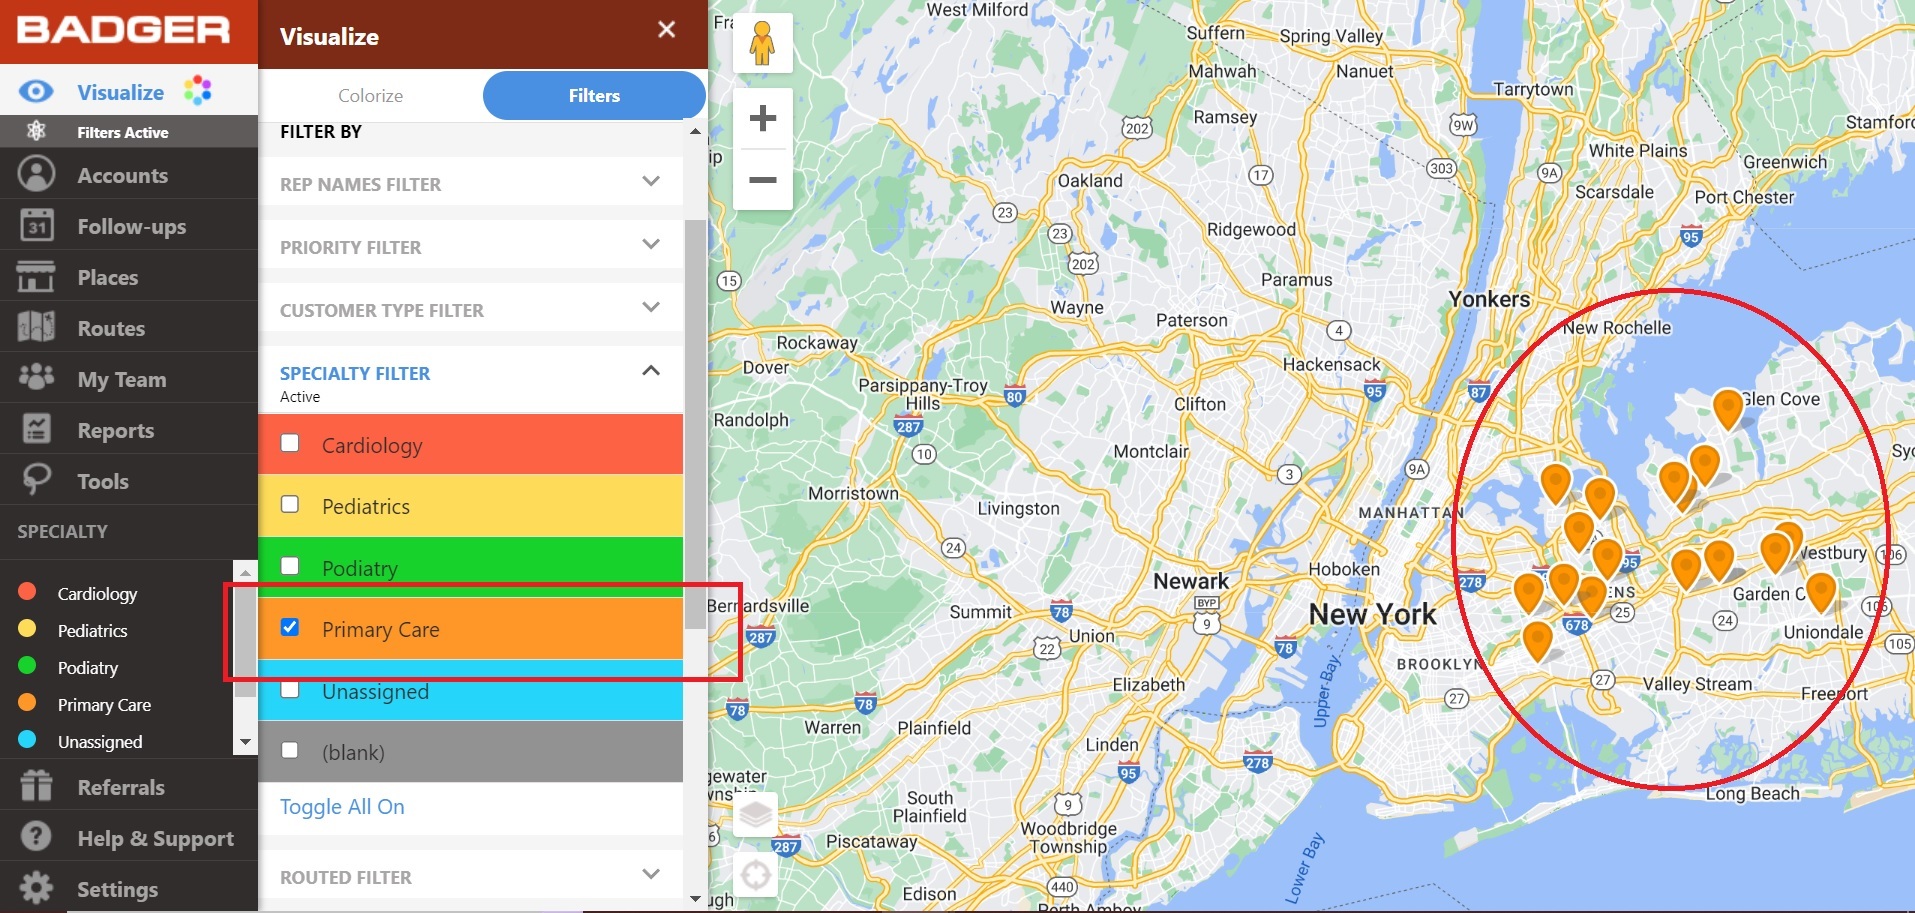Click the yellow Pediatrics legend dot

tap(27, 629)
